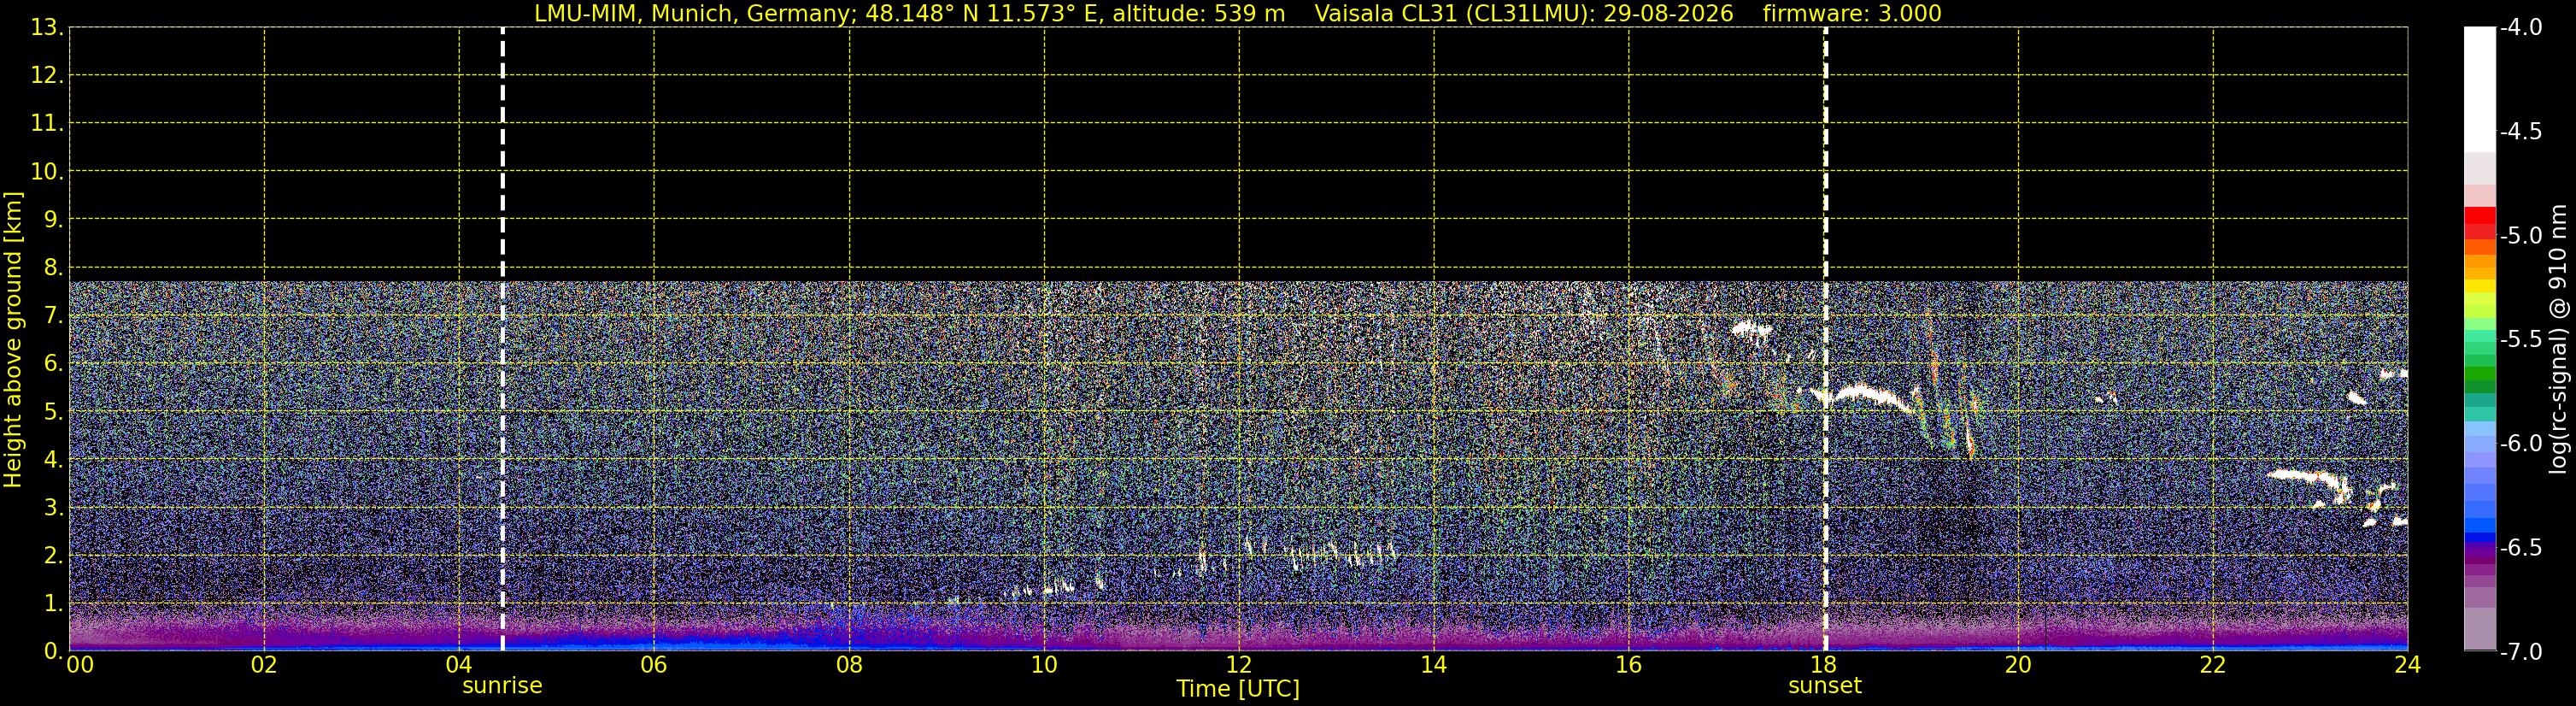2576x706 pixels.
Task: Click the -5.0 colorbar tick label
Action: click(2520, 236)
